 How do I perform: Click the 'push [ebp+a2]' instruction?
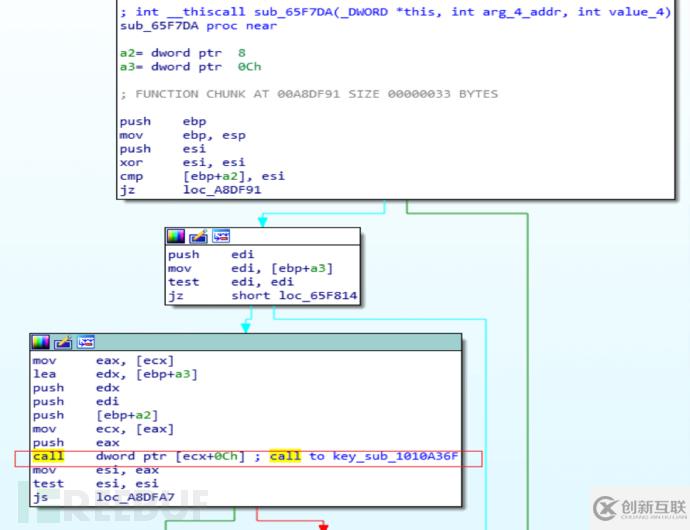point(95,415)
